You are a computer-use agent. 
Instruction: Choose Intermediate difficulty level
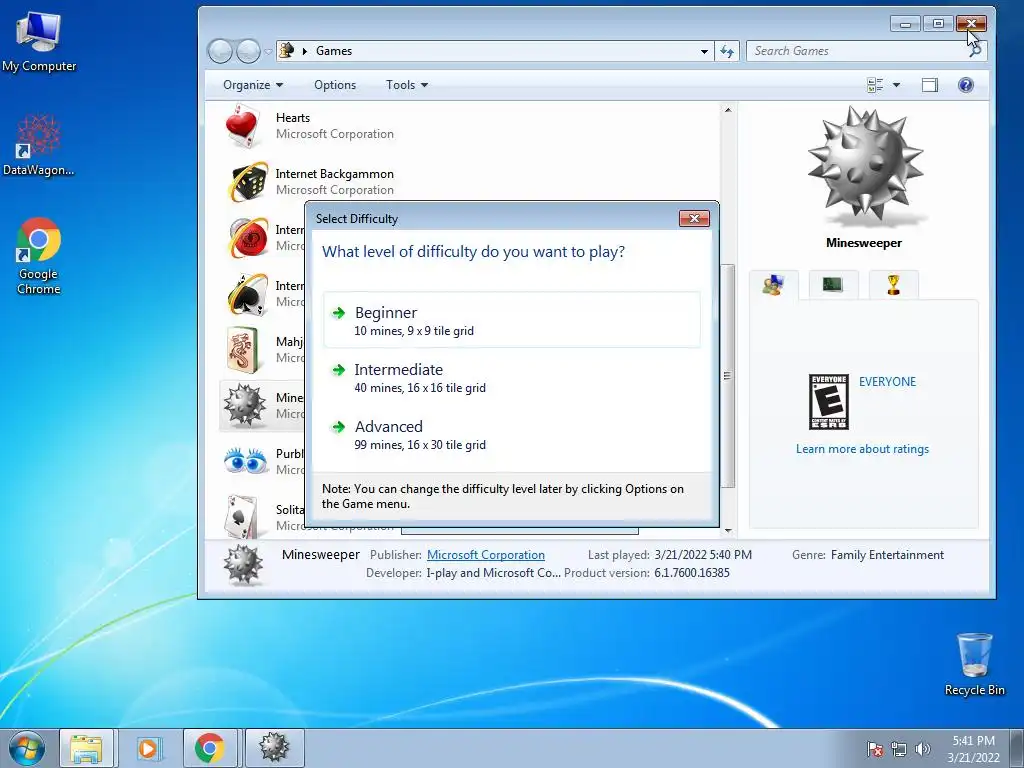(511, 377)
